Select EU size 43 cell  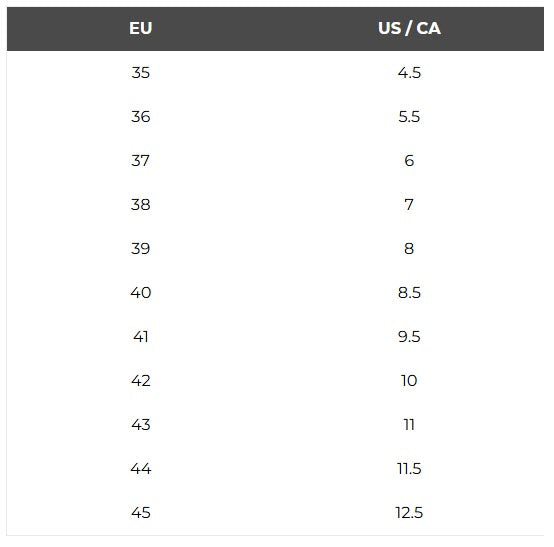coord(141,424)
